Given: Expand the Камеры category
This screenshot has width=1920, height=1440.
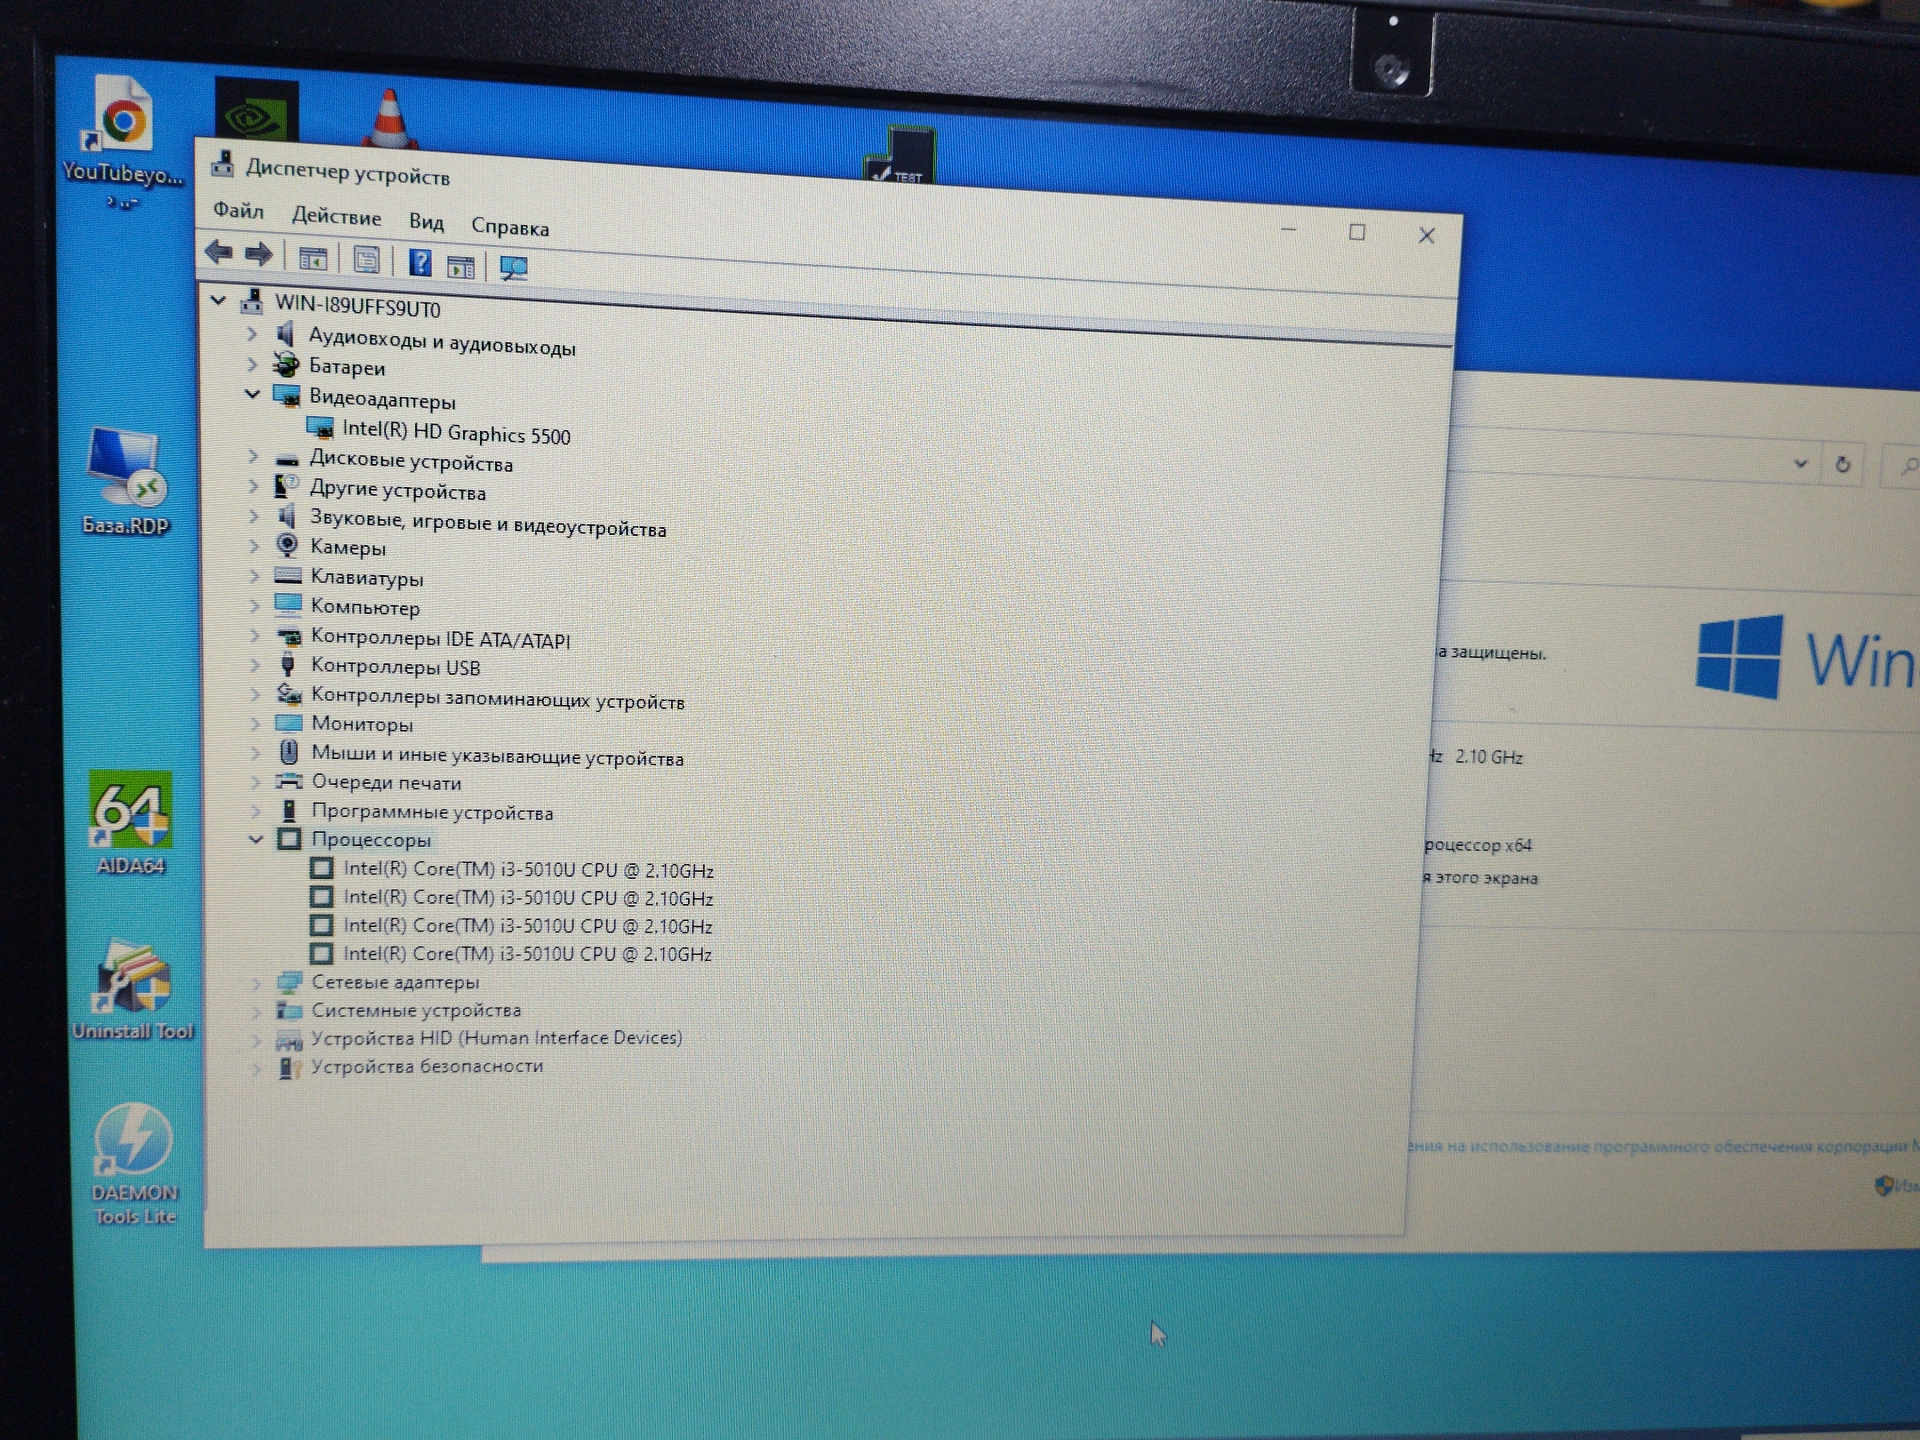Looking at the screenshot, I should 254,546.
